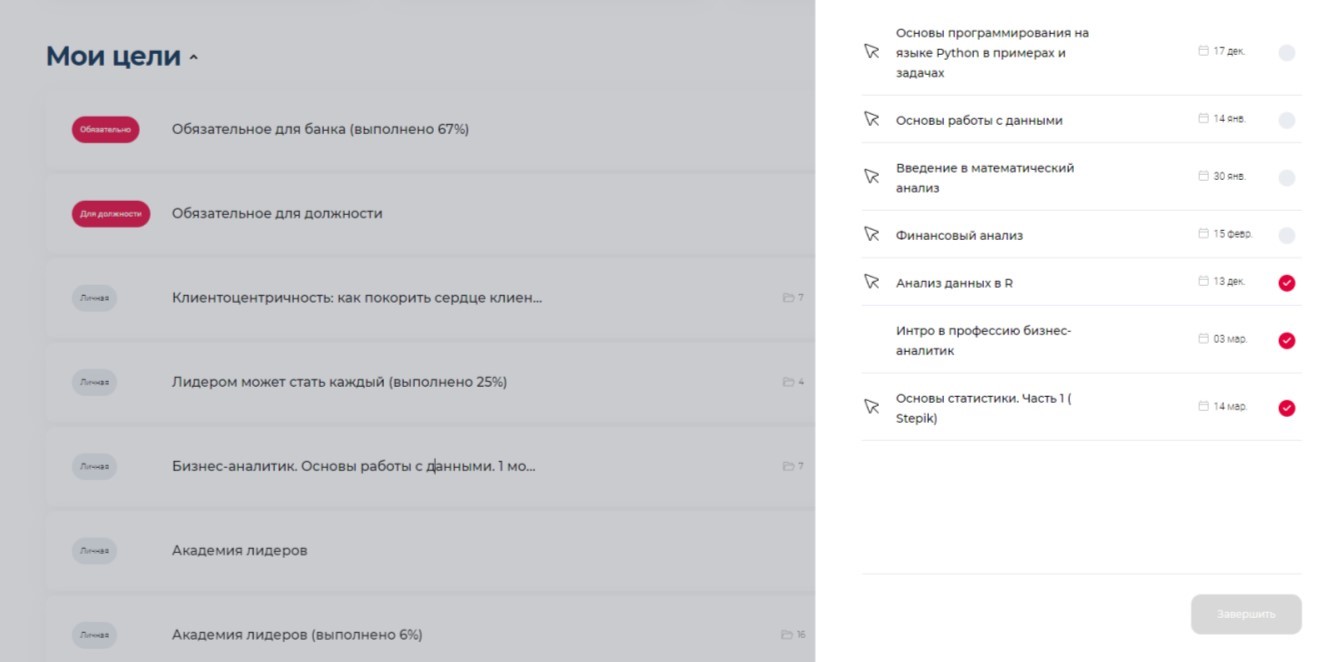1329x662 pixels.
Task: Click cursor icon beside Python programming course
Action: [x=871, y=52]
